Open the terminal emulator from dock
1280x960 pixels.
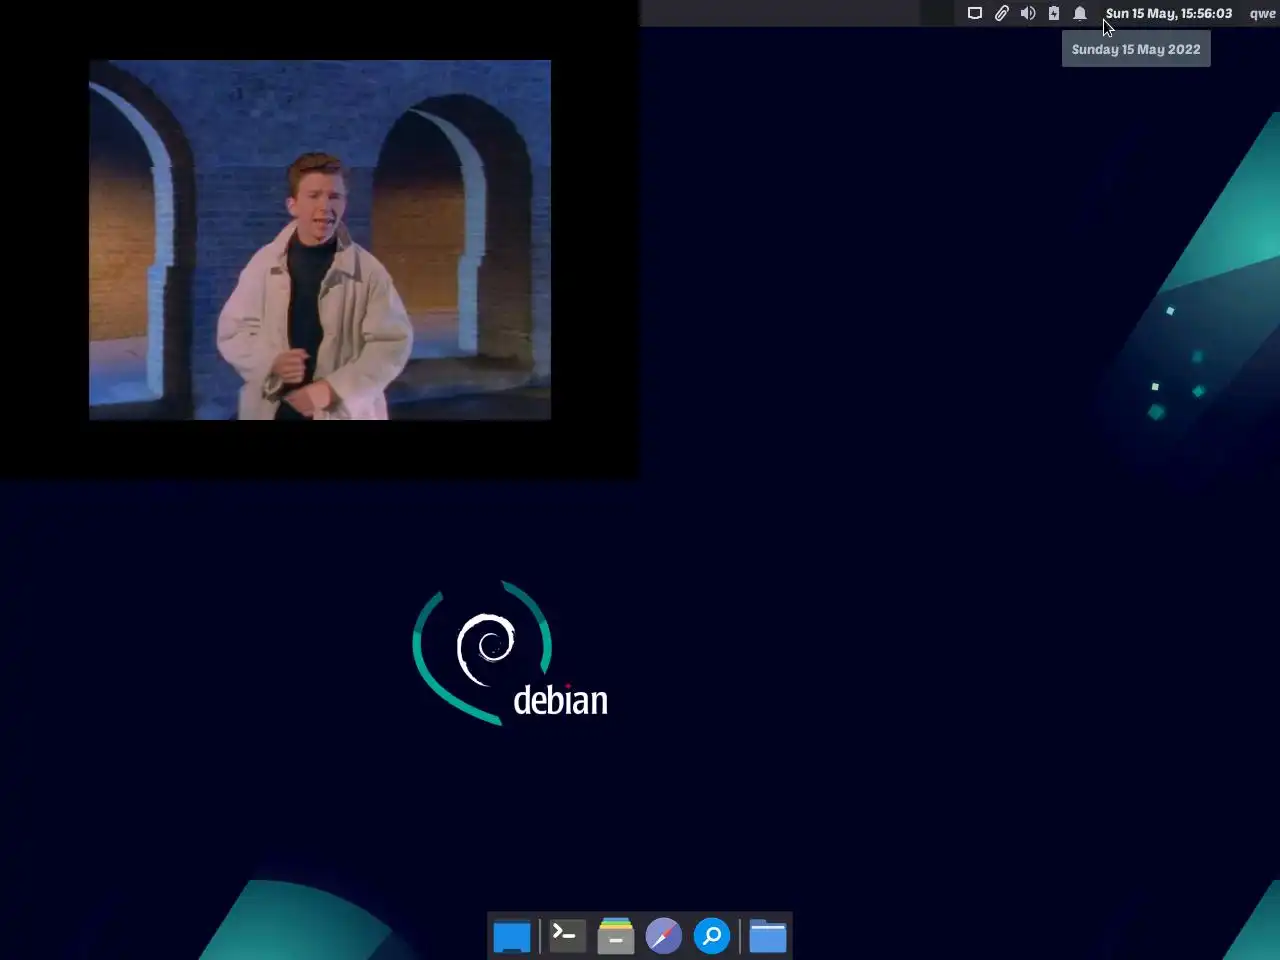[x=567, y=936]
